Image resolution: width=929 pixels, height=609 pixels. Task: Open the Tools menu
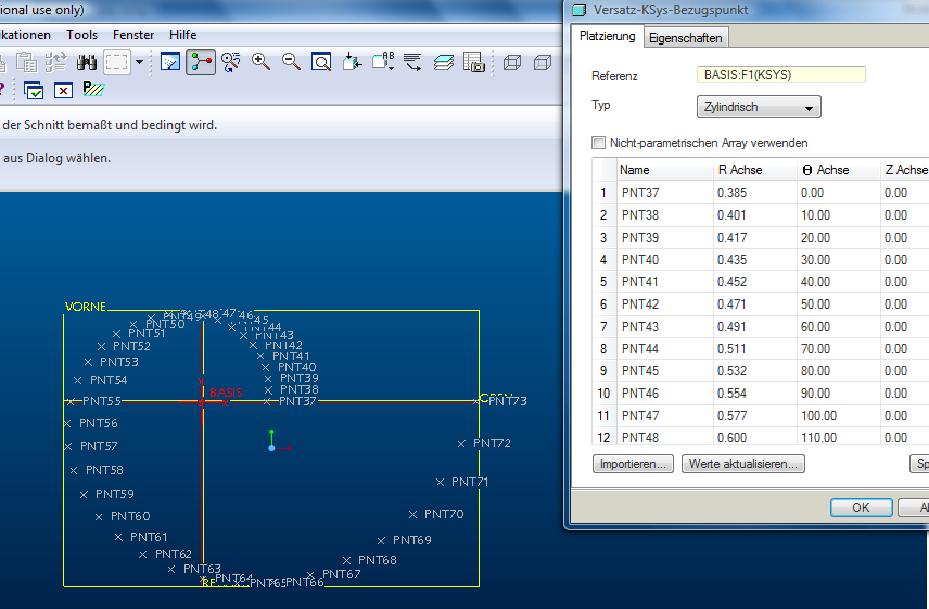click(82, 35)
